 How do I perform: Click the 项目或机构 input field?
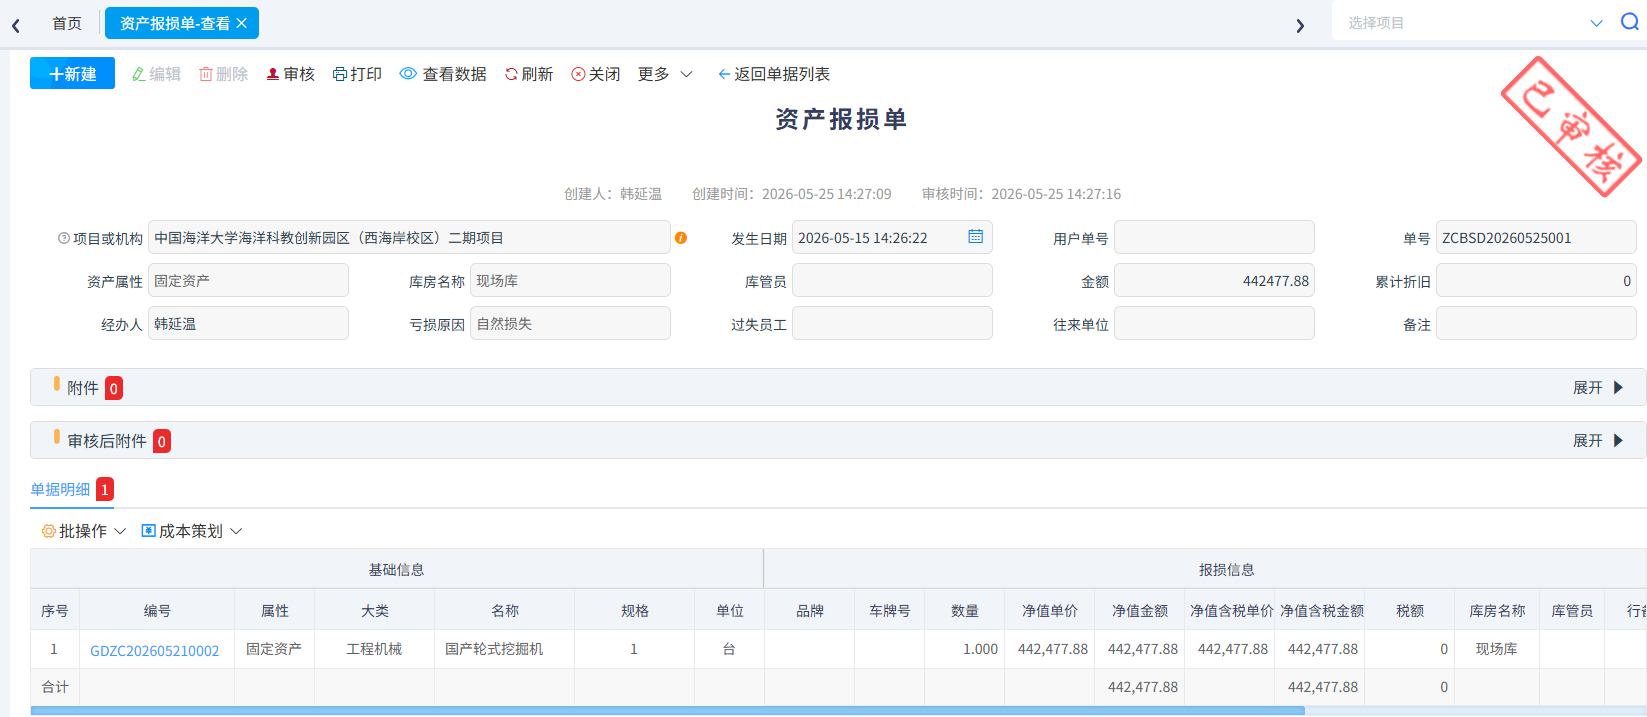[x=409, y=238]
